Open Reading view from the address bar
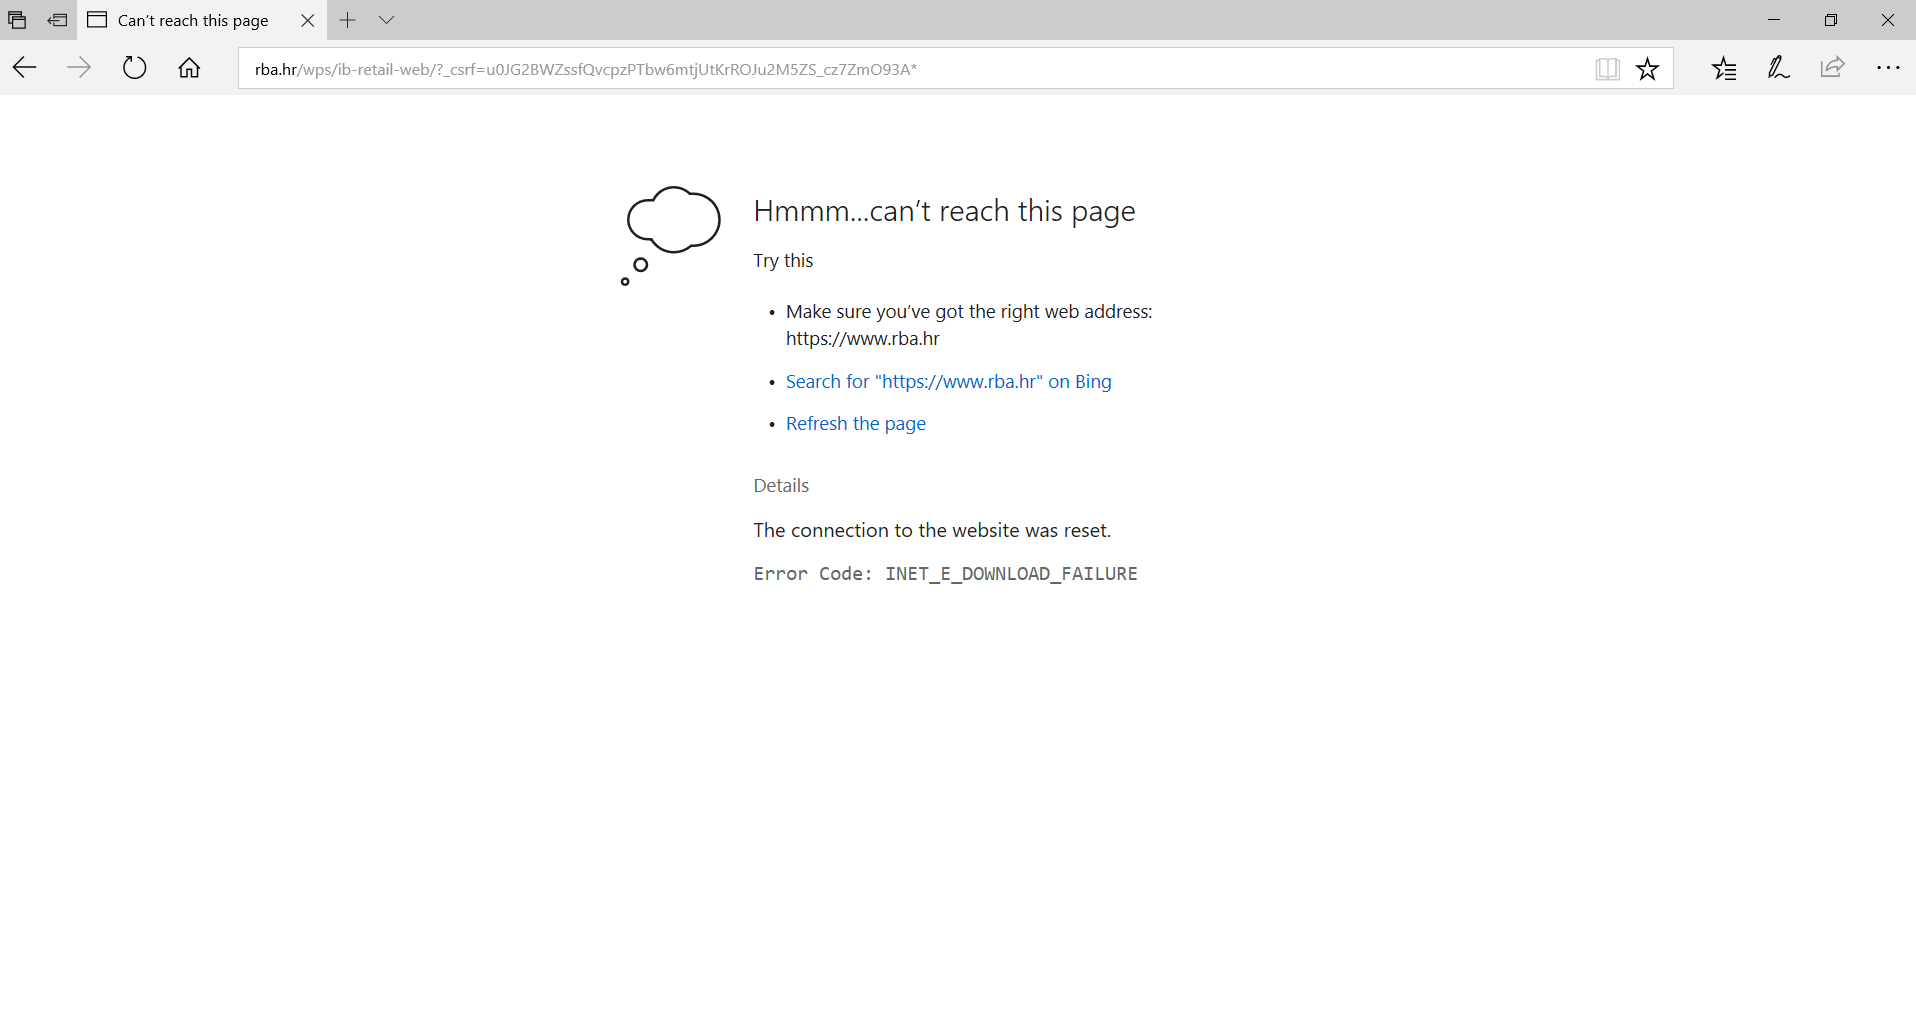This screenshot has height=1028, width=1916. point(1607,69)
